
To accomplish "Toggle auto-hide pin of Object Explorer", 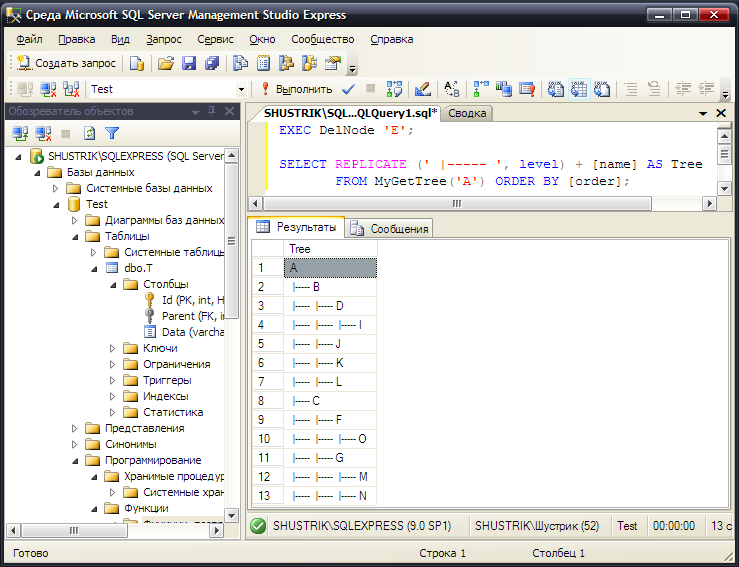I will click(x=212, y=111).
